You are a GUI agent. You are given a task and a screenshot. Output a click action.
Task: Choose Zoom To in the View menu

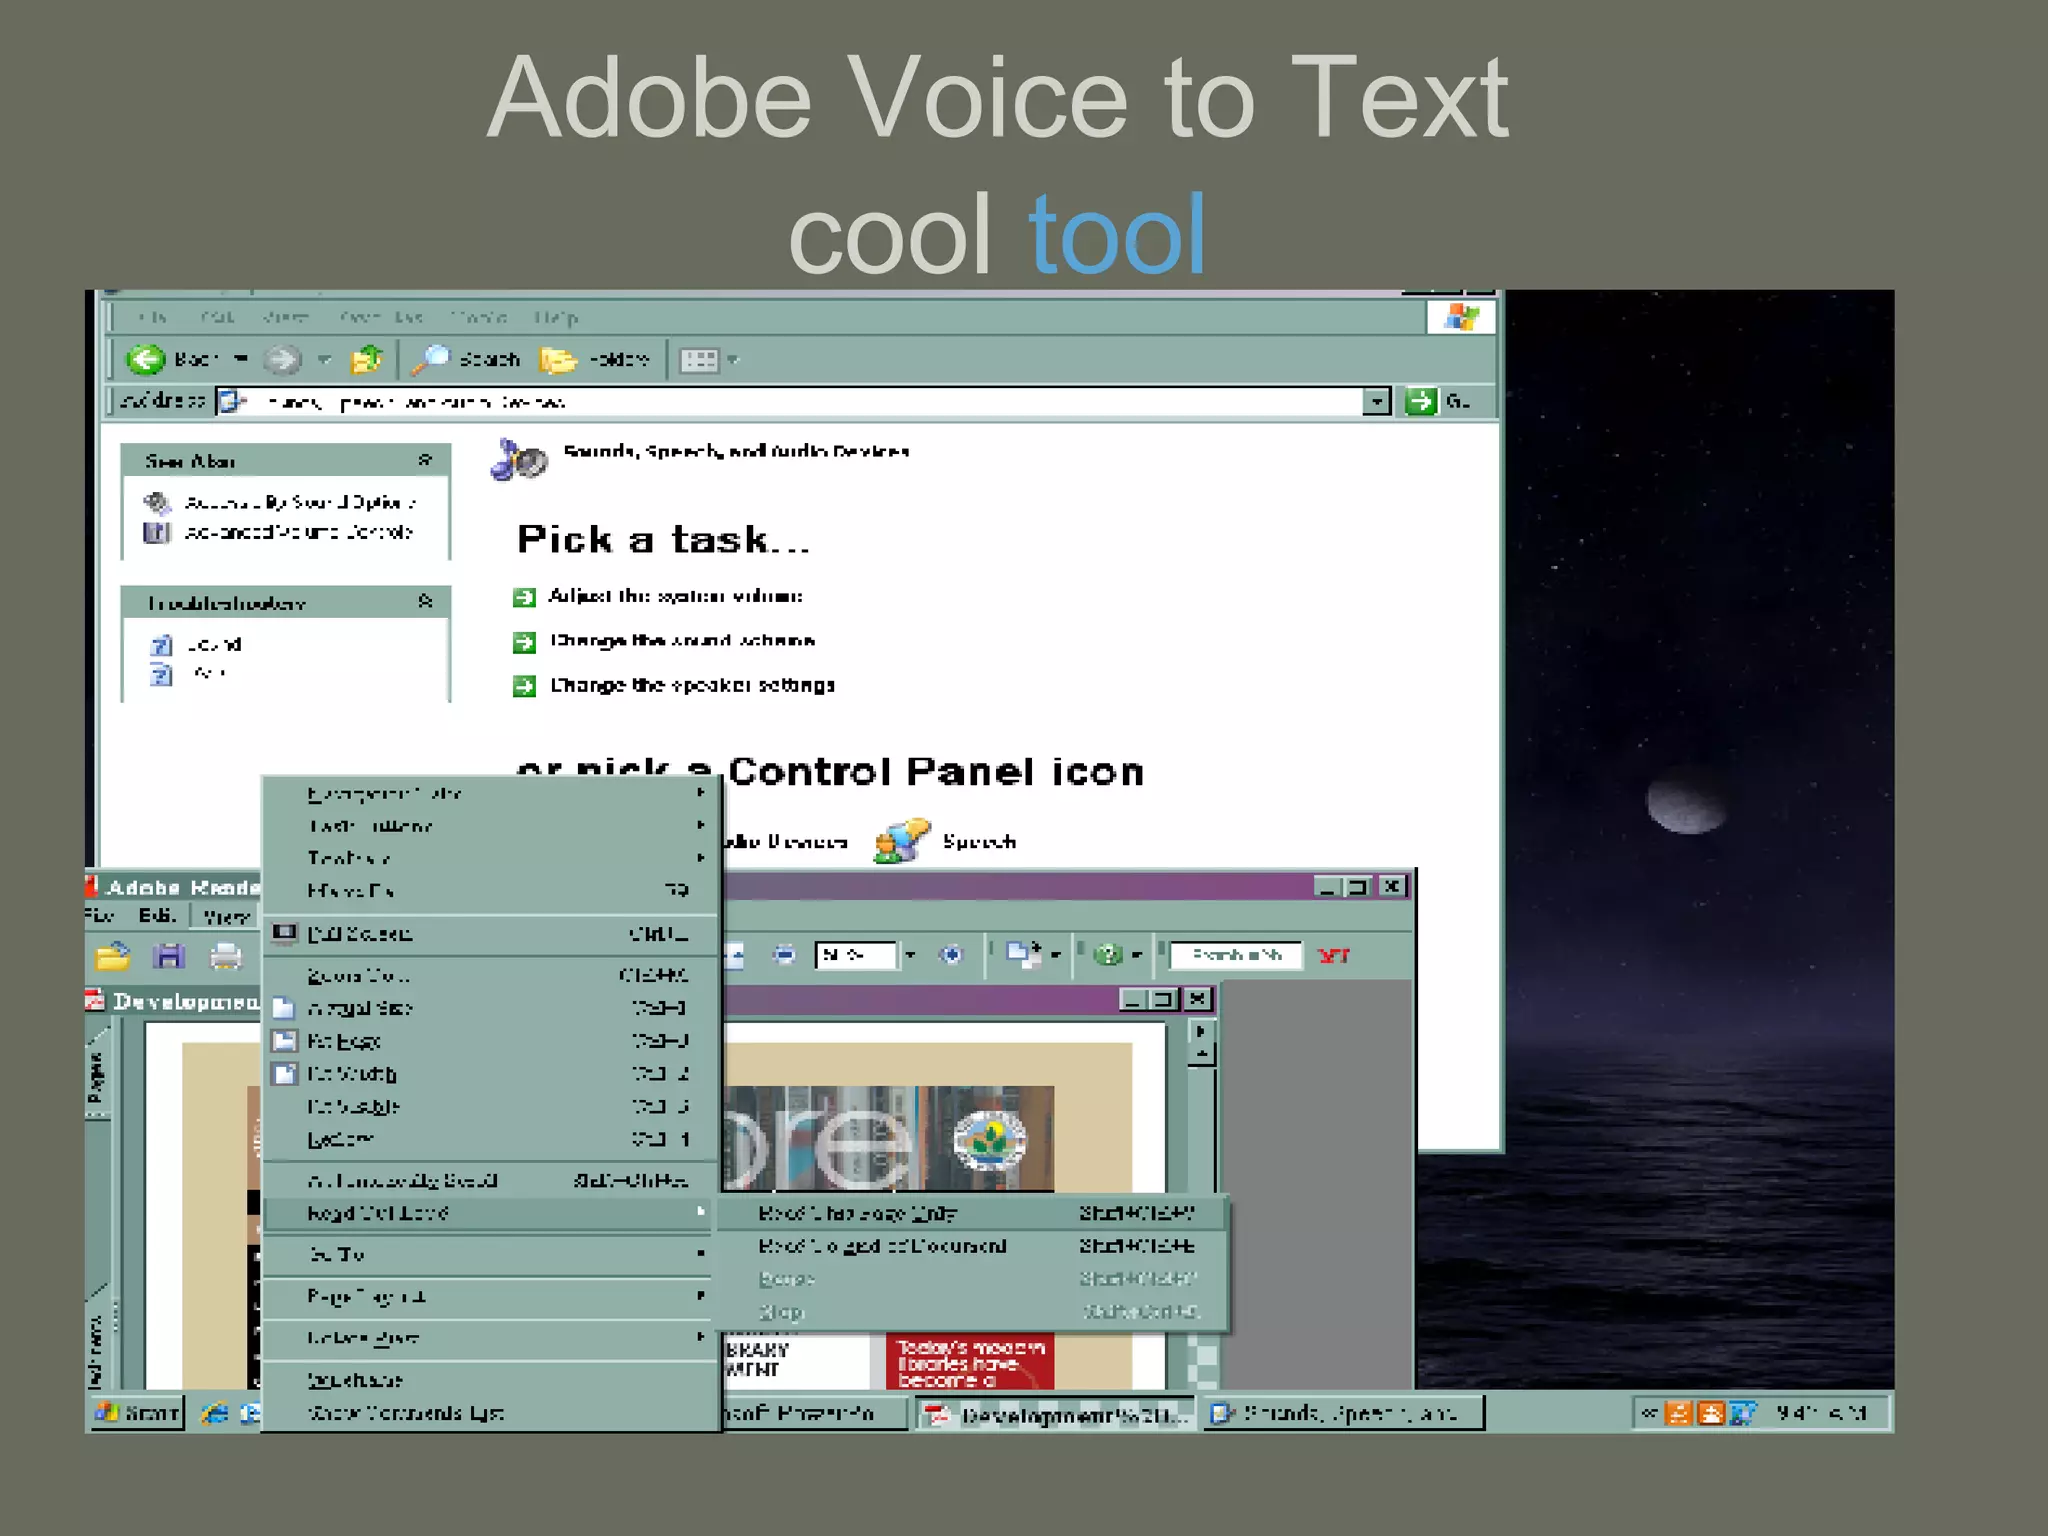(x=490, y=975)
